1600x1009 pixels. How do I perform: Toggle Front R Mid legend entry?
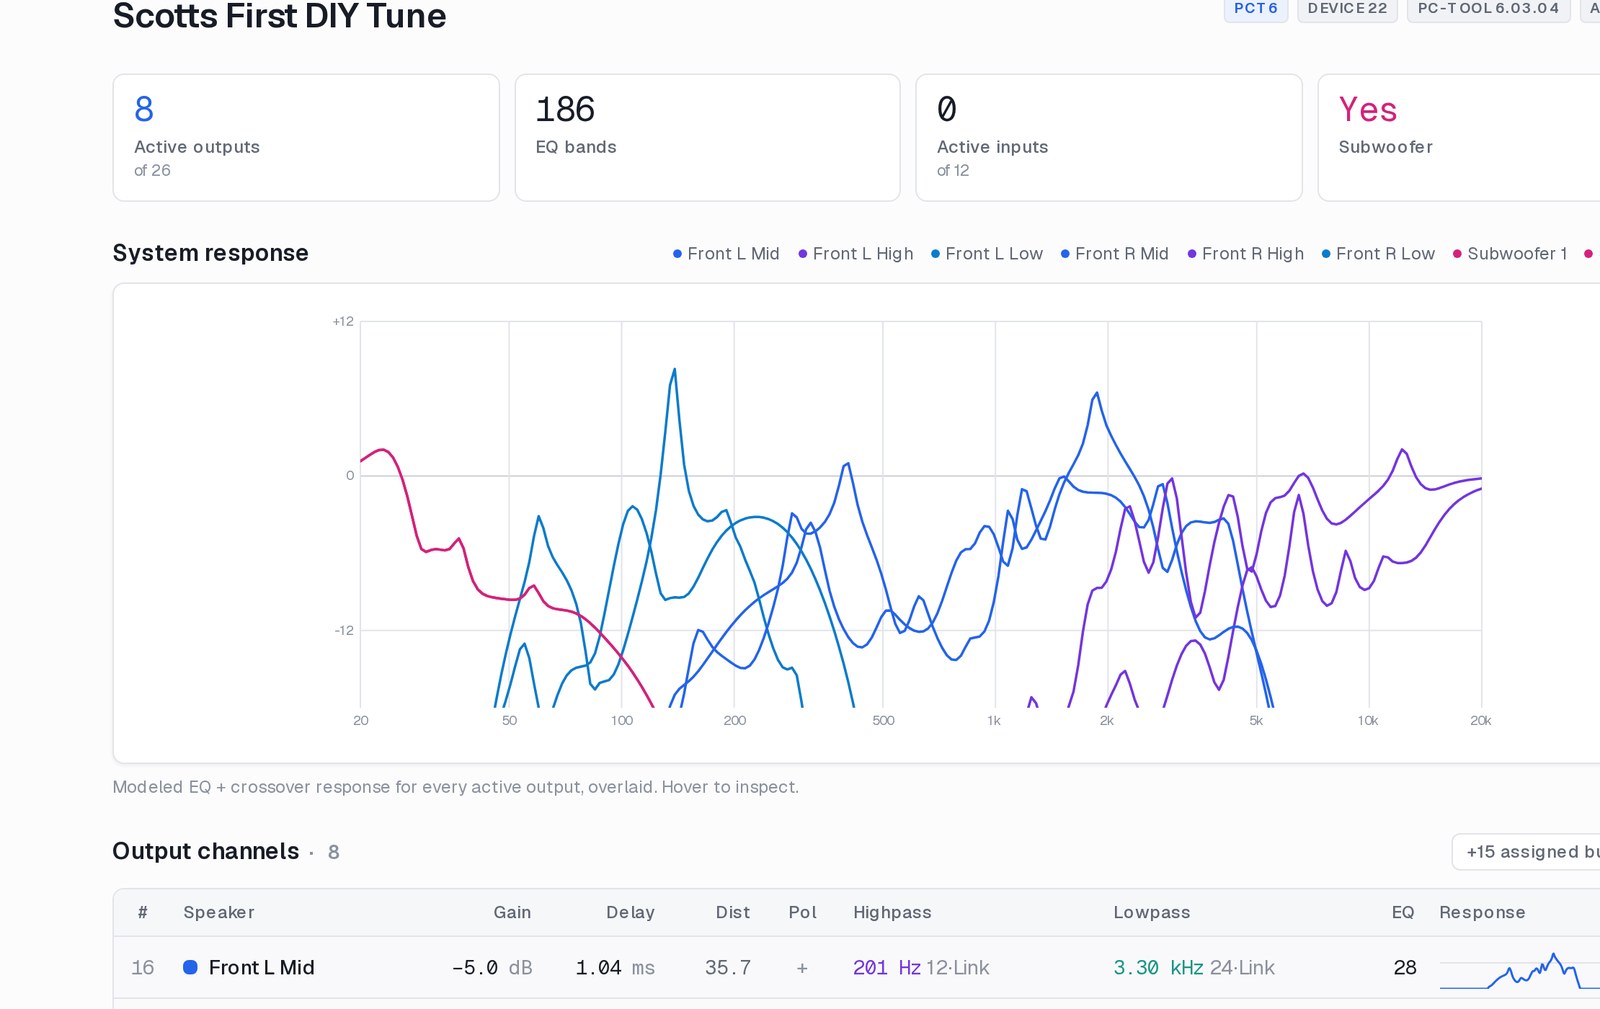click(1115, 254)
